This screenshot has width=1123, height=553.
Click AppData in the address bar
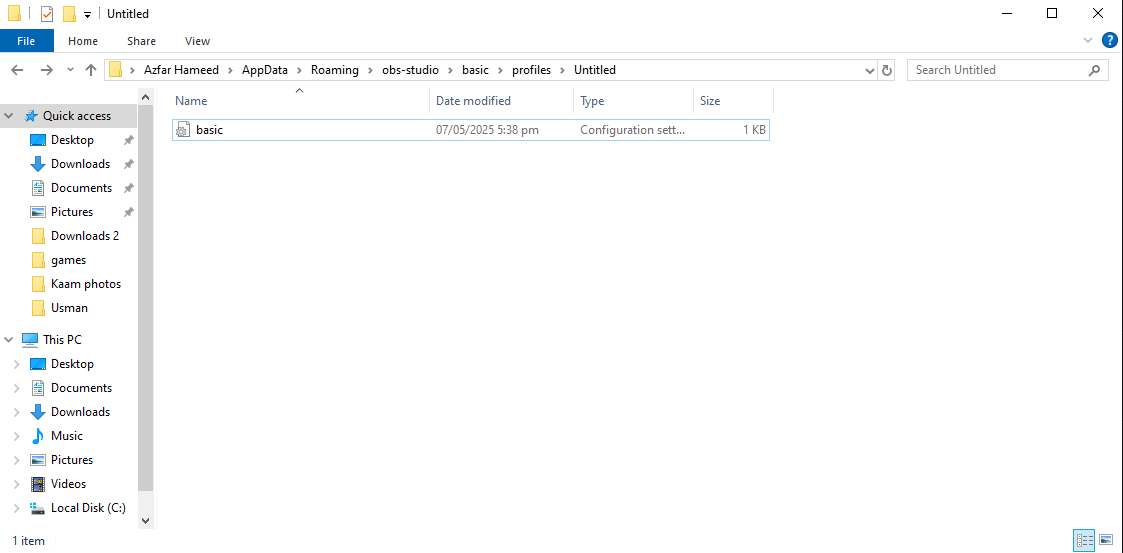click(264, 70)
